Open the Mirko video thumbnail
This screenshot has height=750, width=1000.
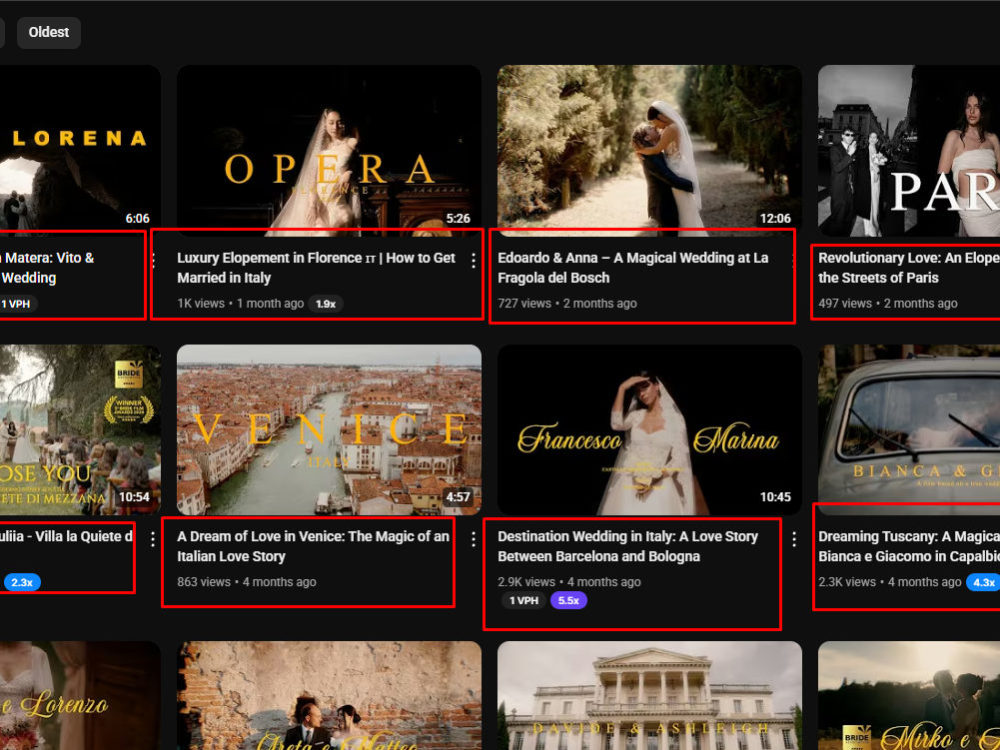coord(909,696)
